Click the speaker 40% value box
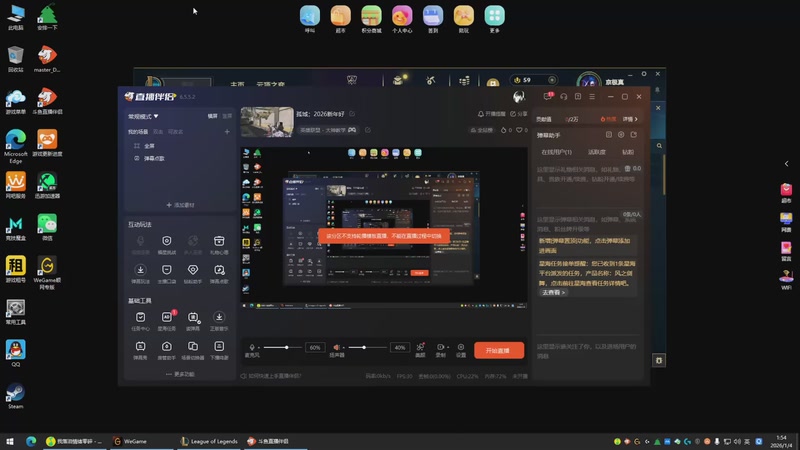This screenshot has height=450, width=800. tap(399, 347)
